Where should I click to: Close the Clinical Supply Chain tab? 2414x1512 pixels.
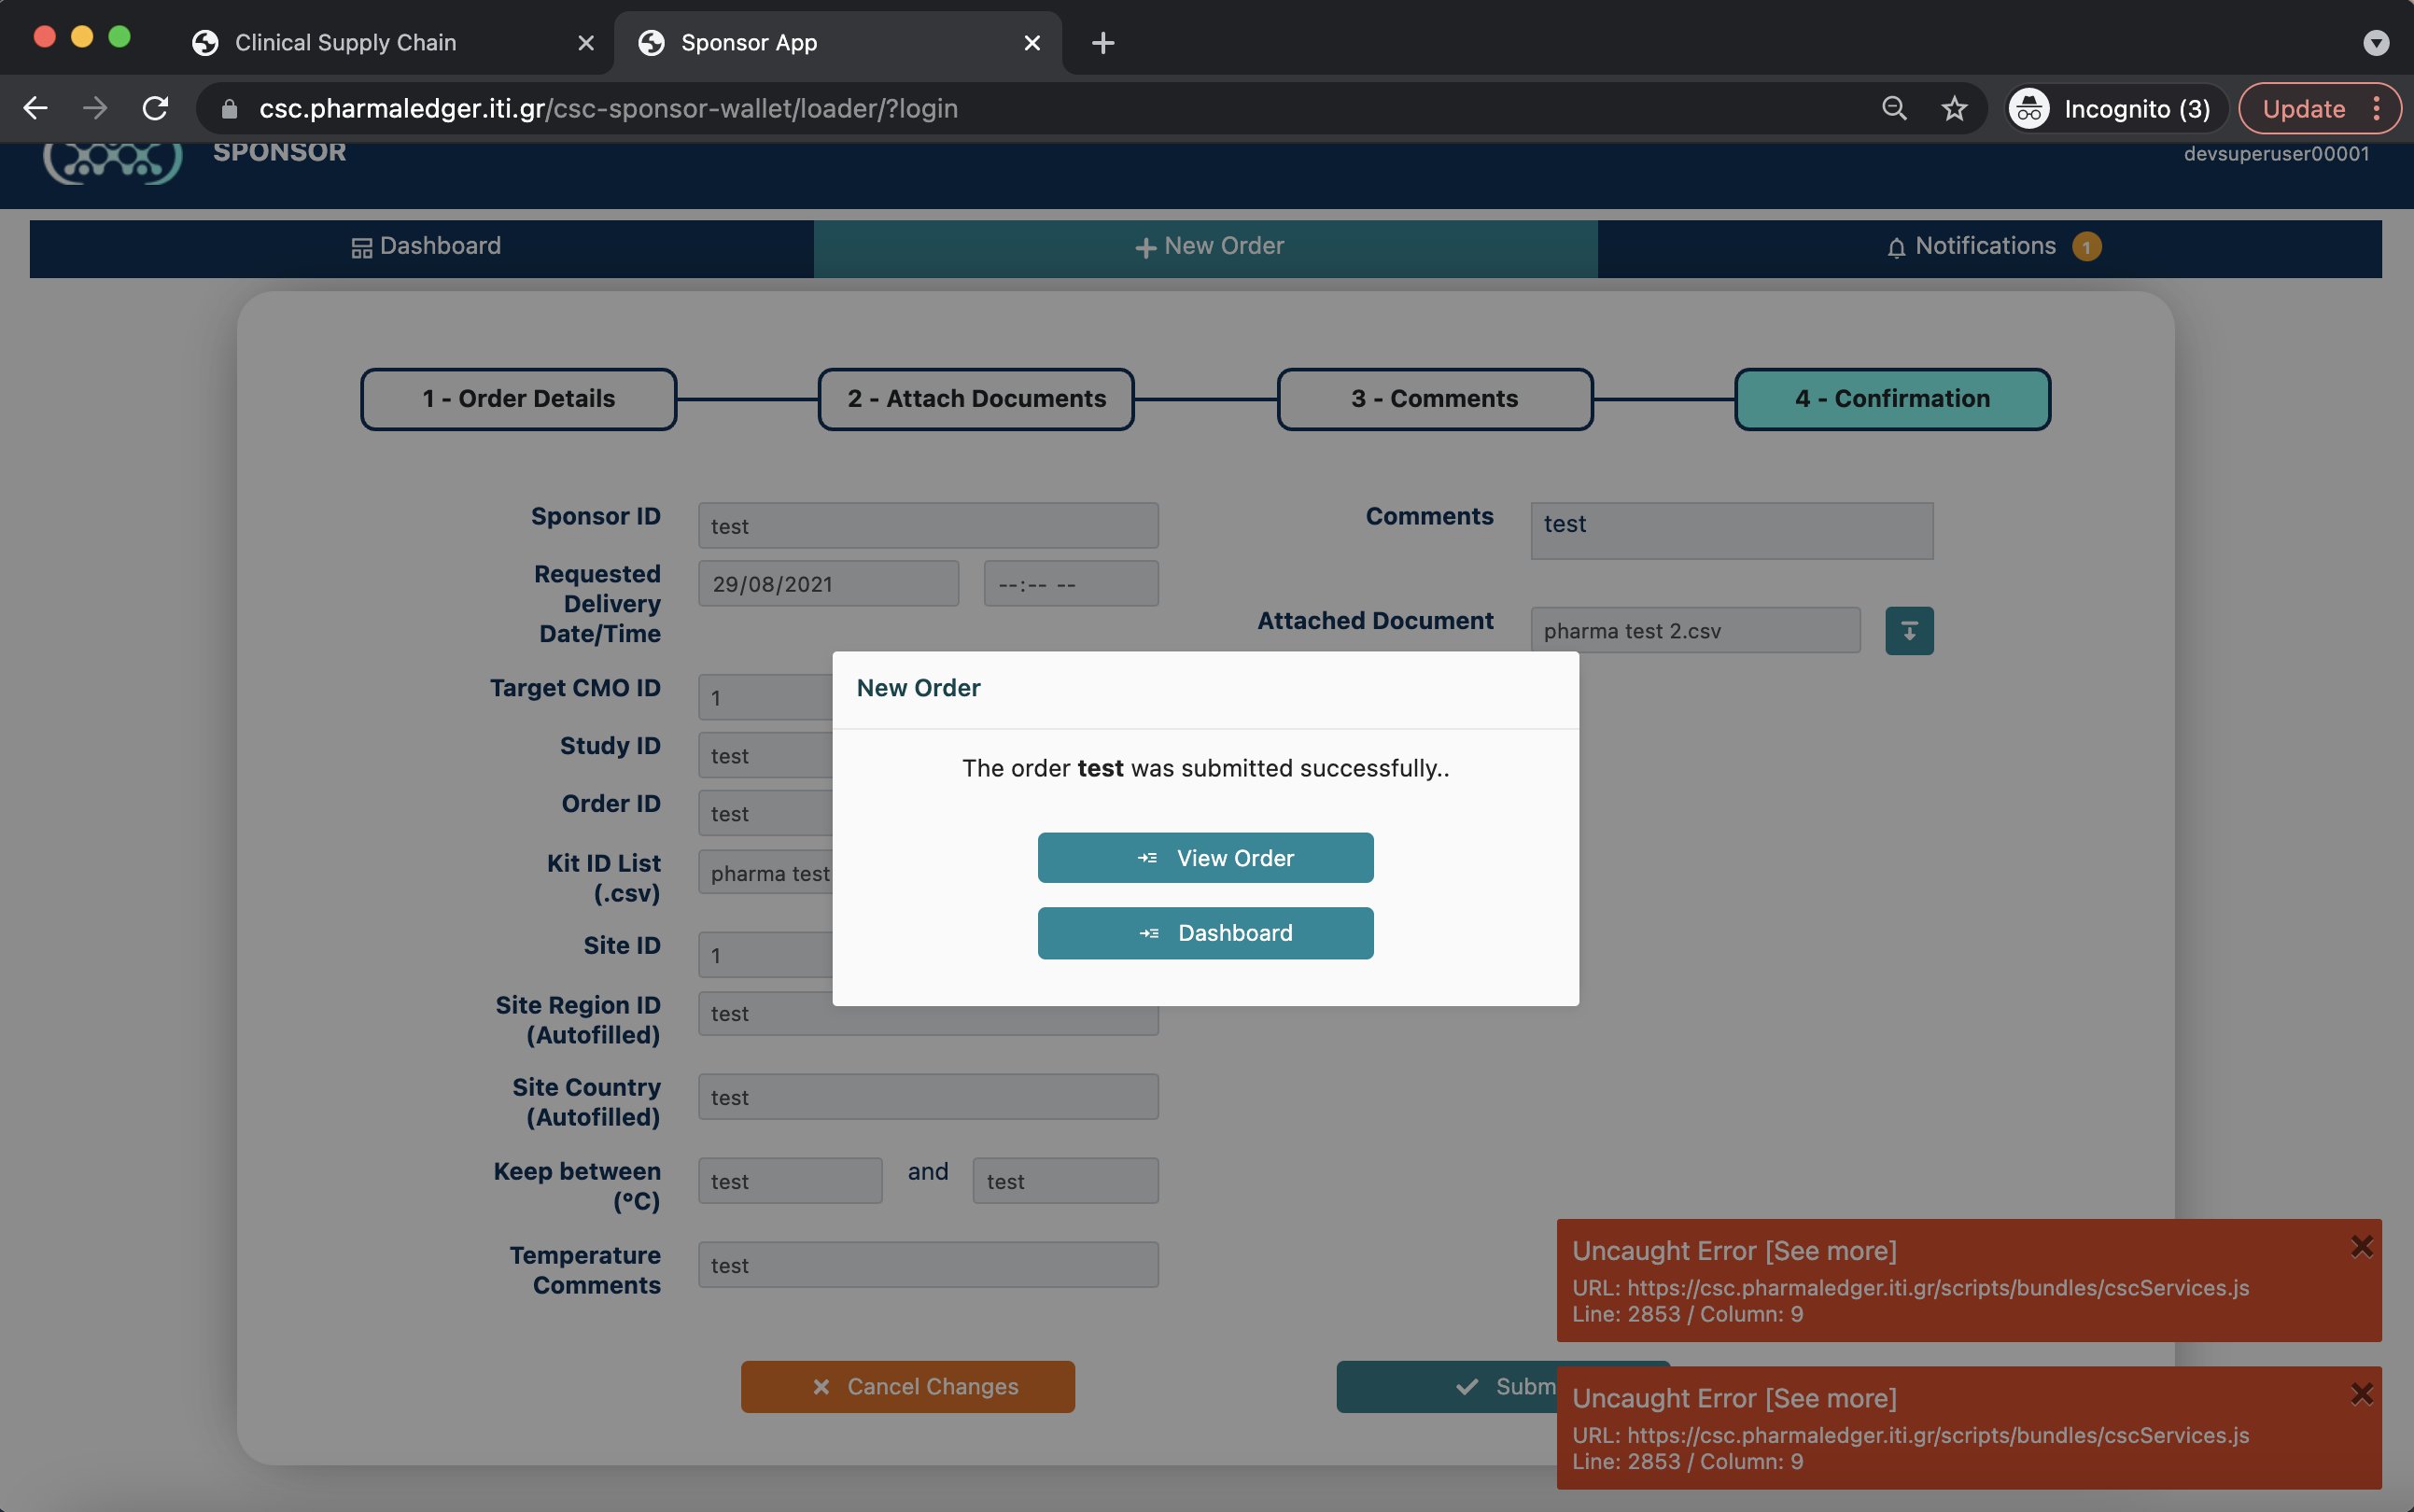click(586, 43)
